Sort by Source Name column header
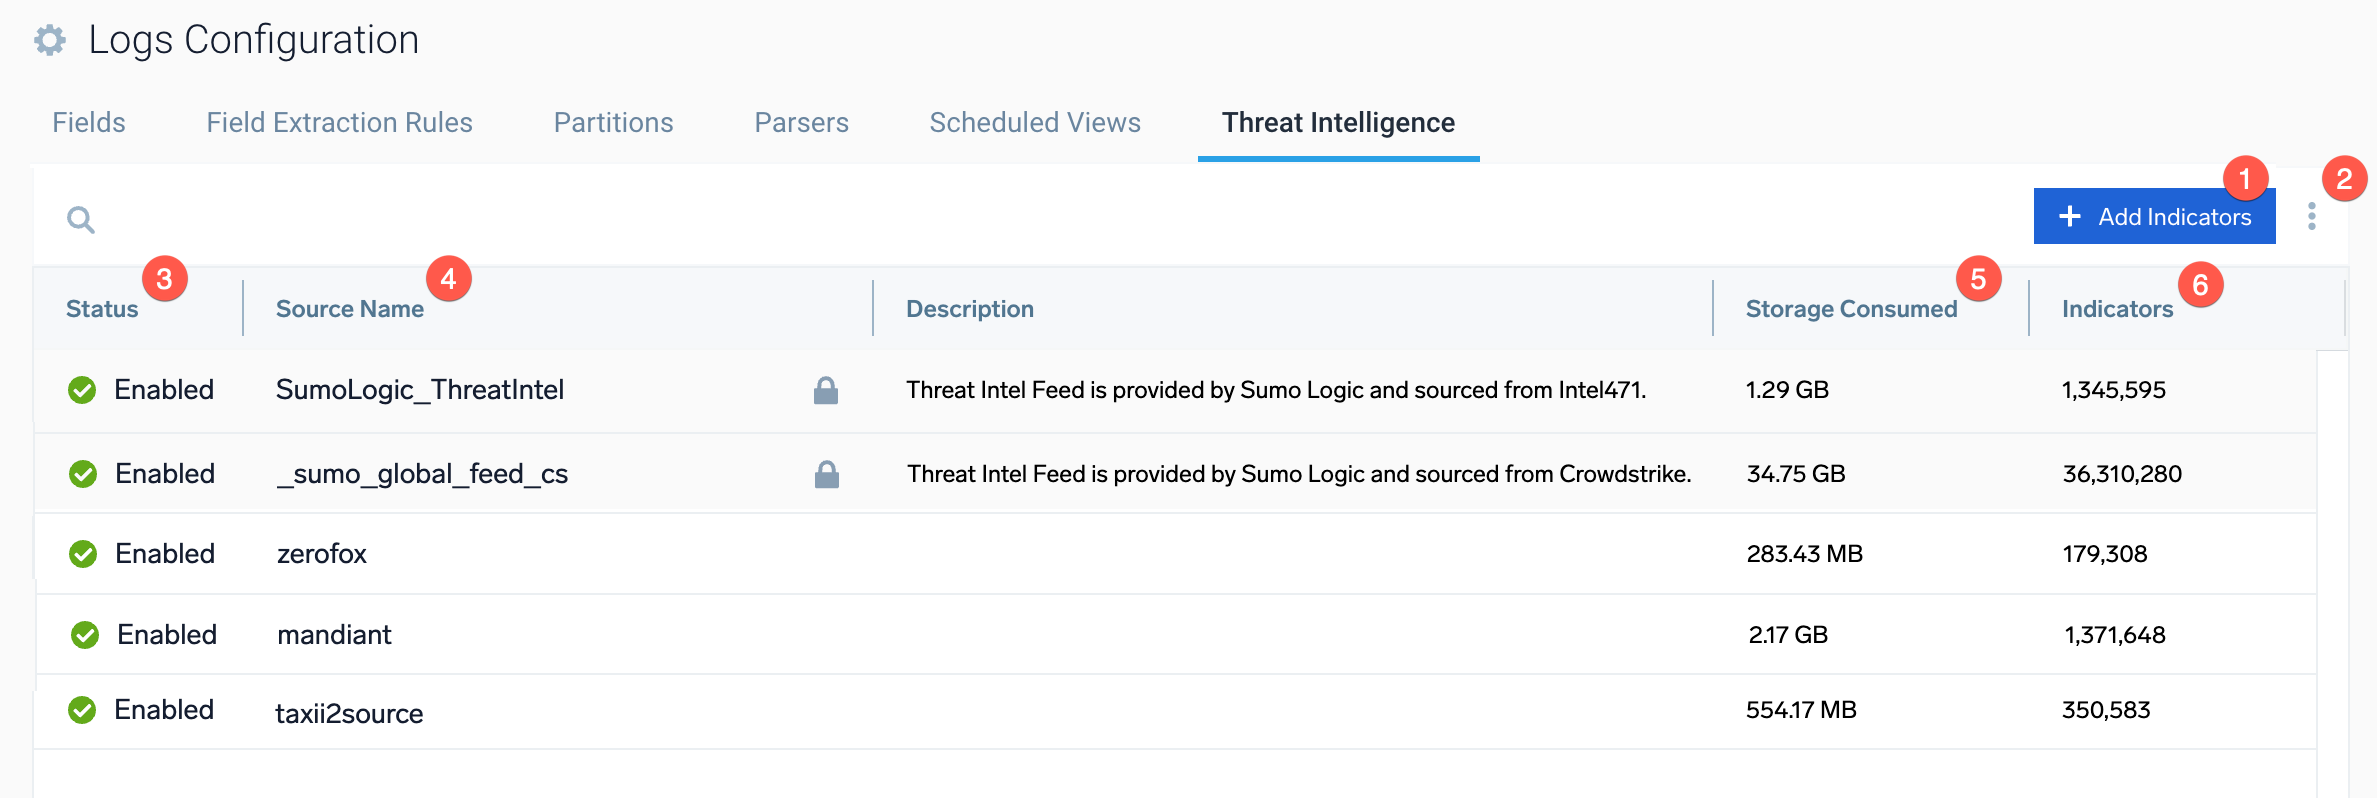The image size is (2377, 798). (x=349, y=309)
